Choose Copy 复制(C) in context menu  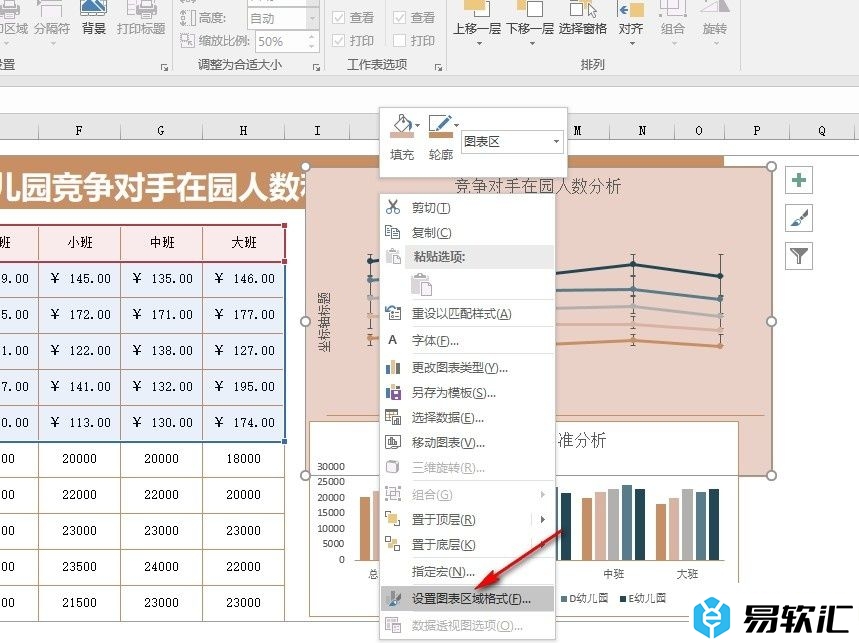(467, 233)
